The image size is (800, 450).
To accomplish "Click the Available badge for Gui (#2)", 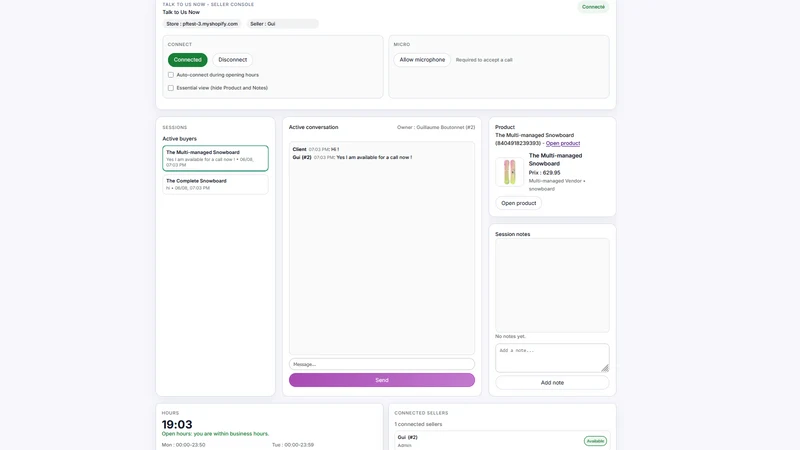I will [x=595, y=441].
